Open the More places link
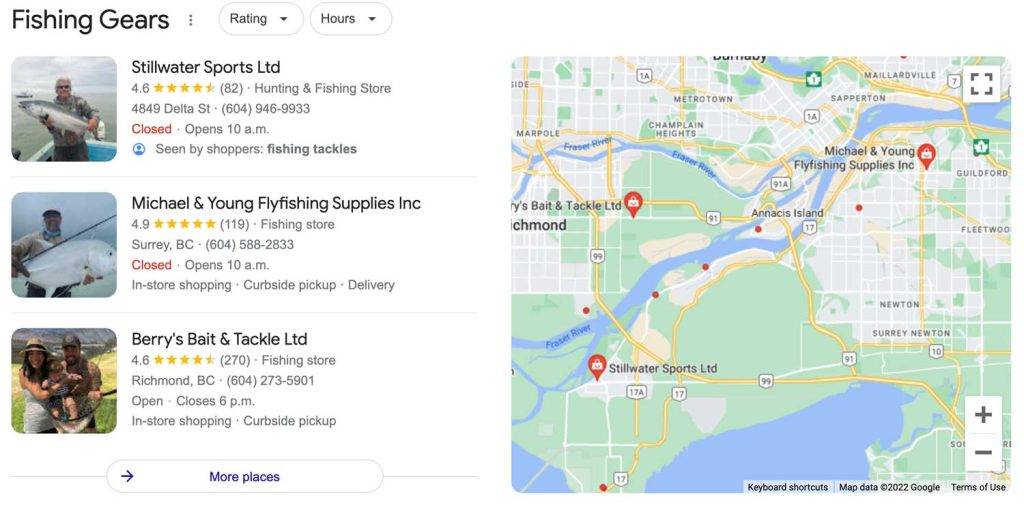 (244, 476)
